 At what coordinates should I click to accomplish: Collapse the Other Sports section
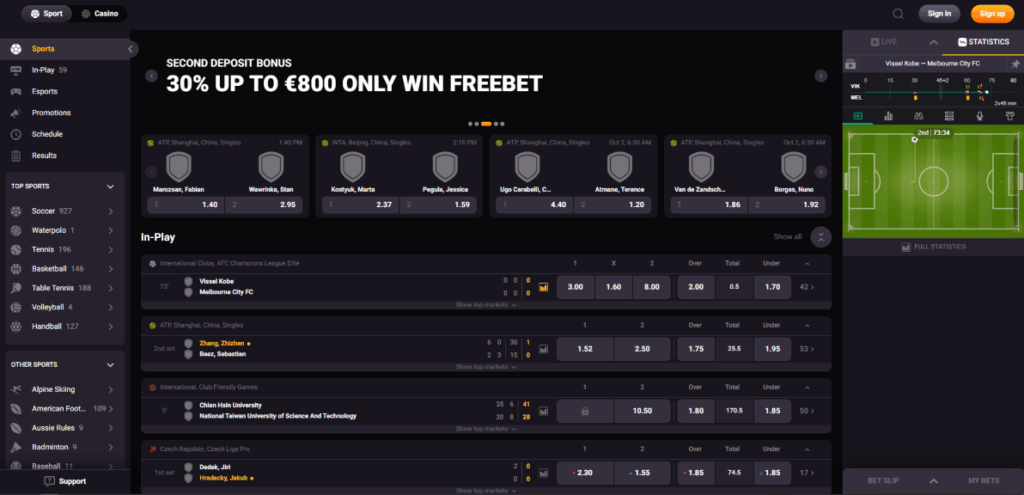point(111,364)
